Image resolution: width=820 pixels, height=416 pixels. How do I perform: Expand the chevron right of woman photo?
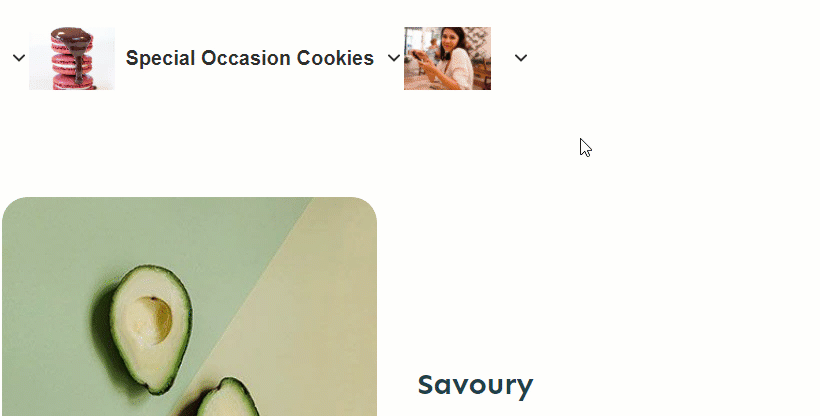(x=520, y=58)
